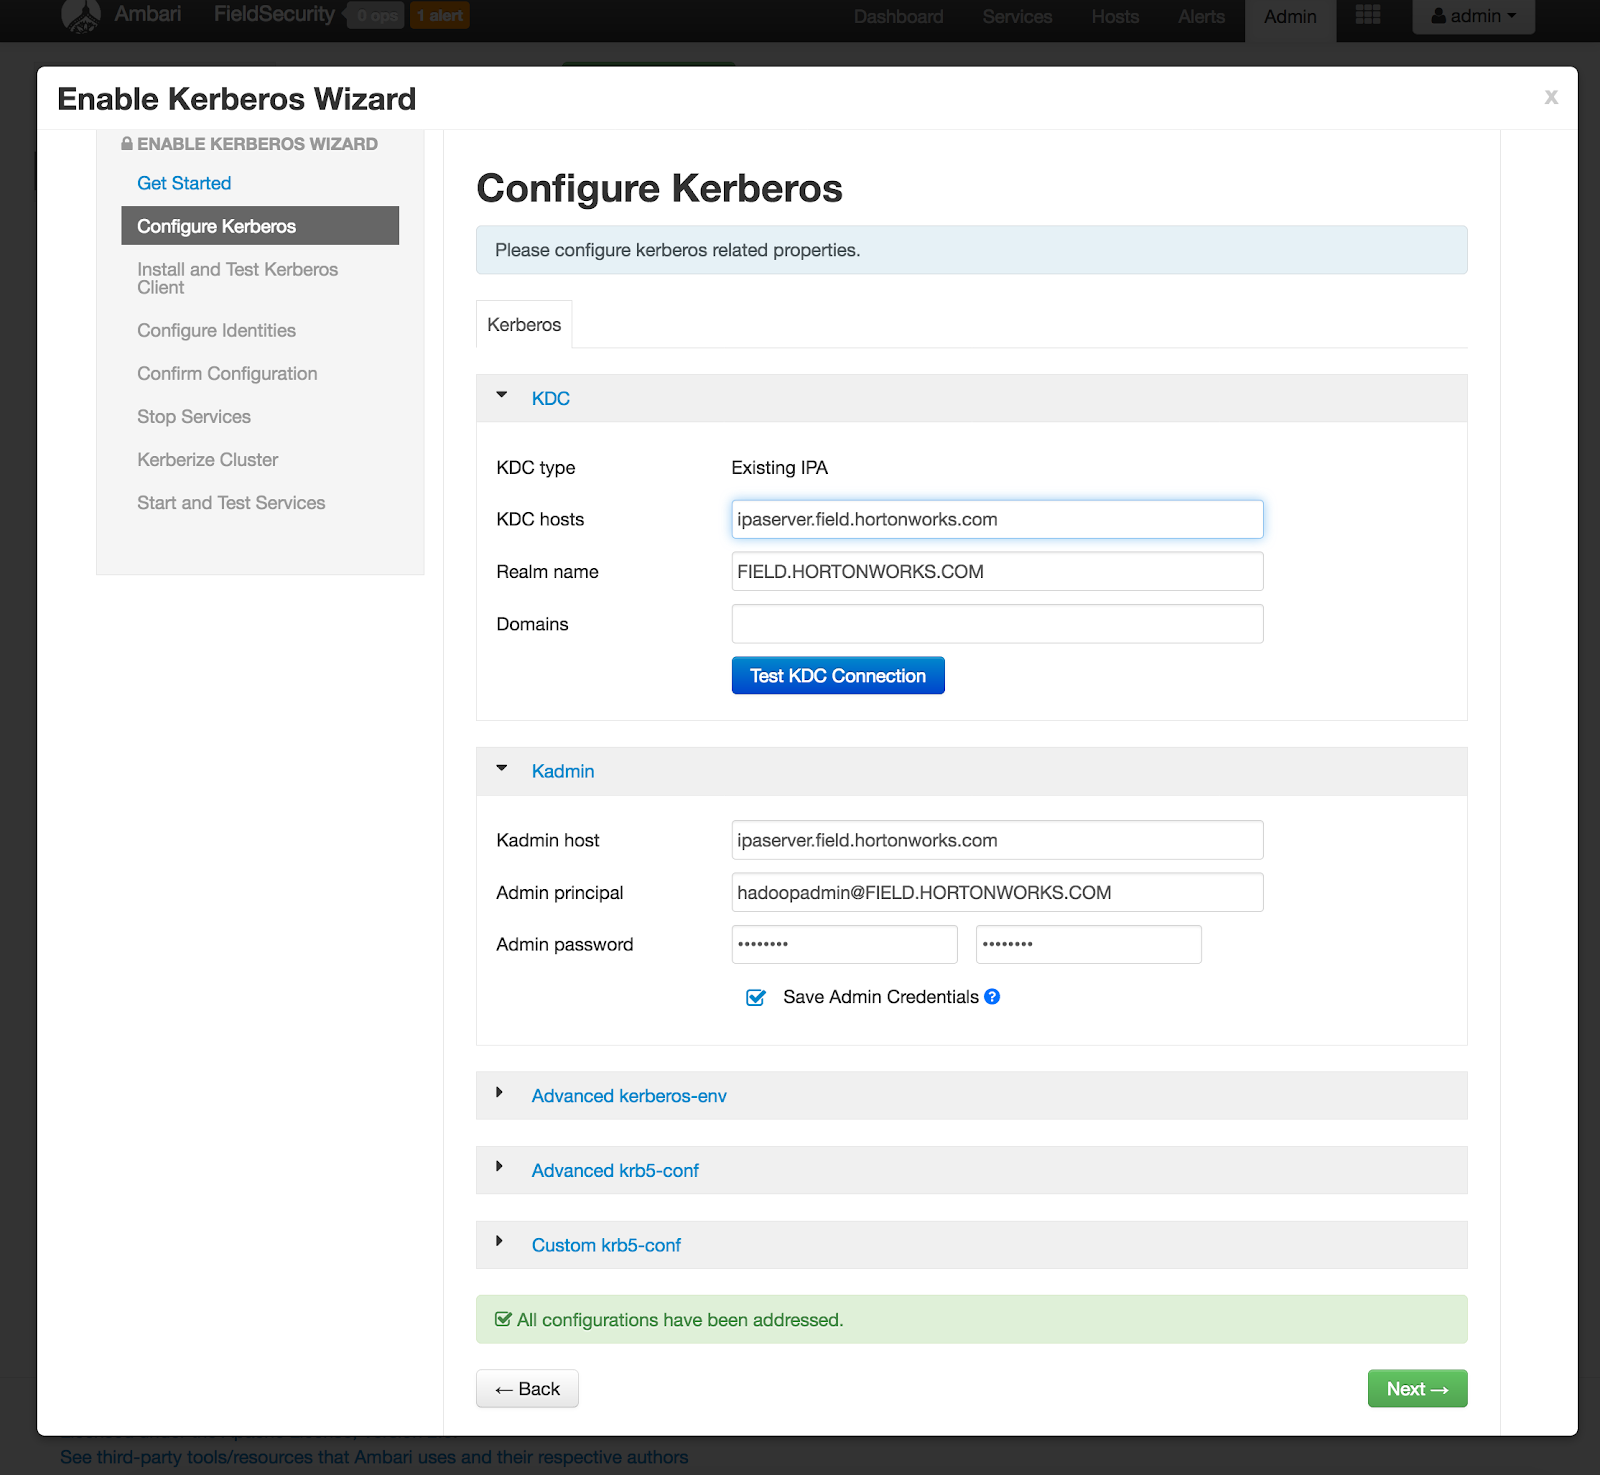1600x1475 pixels.
Task: Expand Advanced kerberos-env section arrow
Action: (499, 1093)
